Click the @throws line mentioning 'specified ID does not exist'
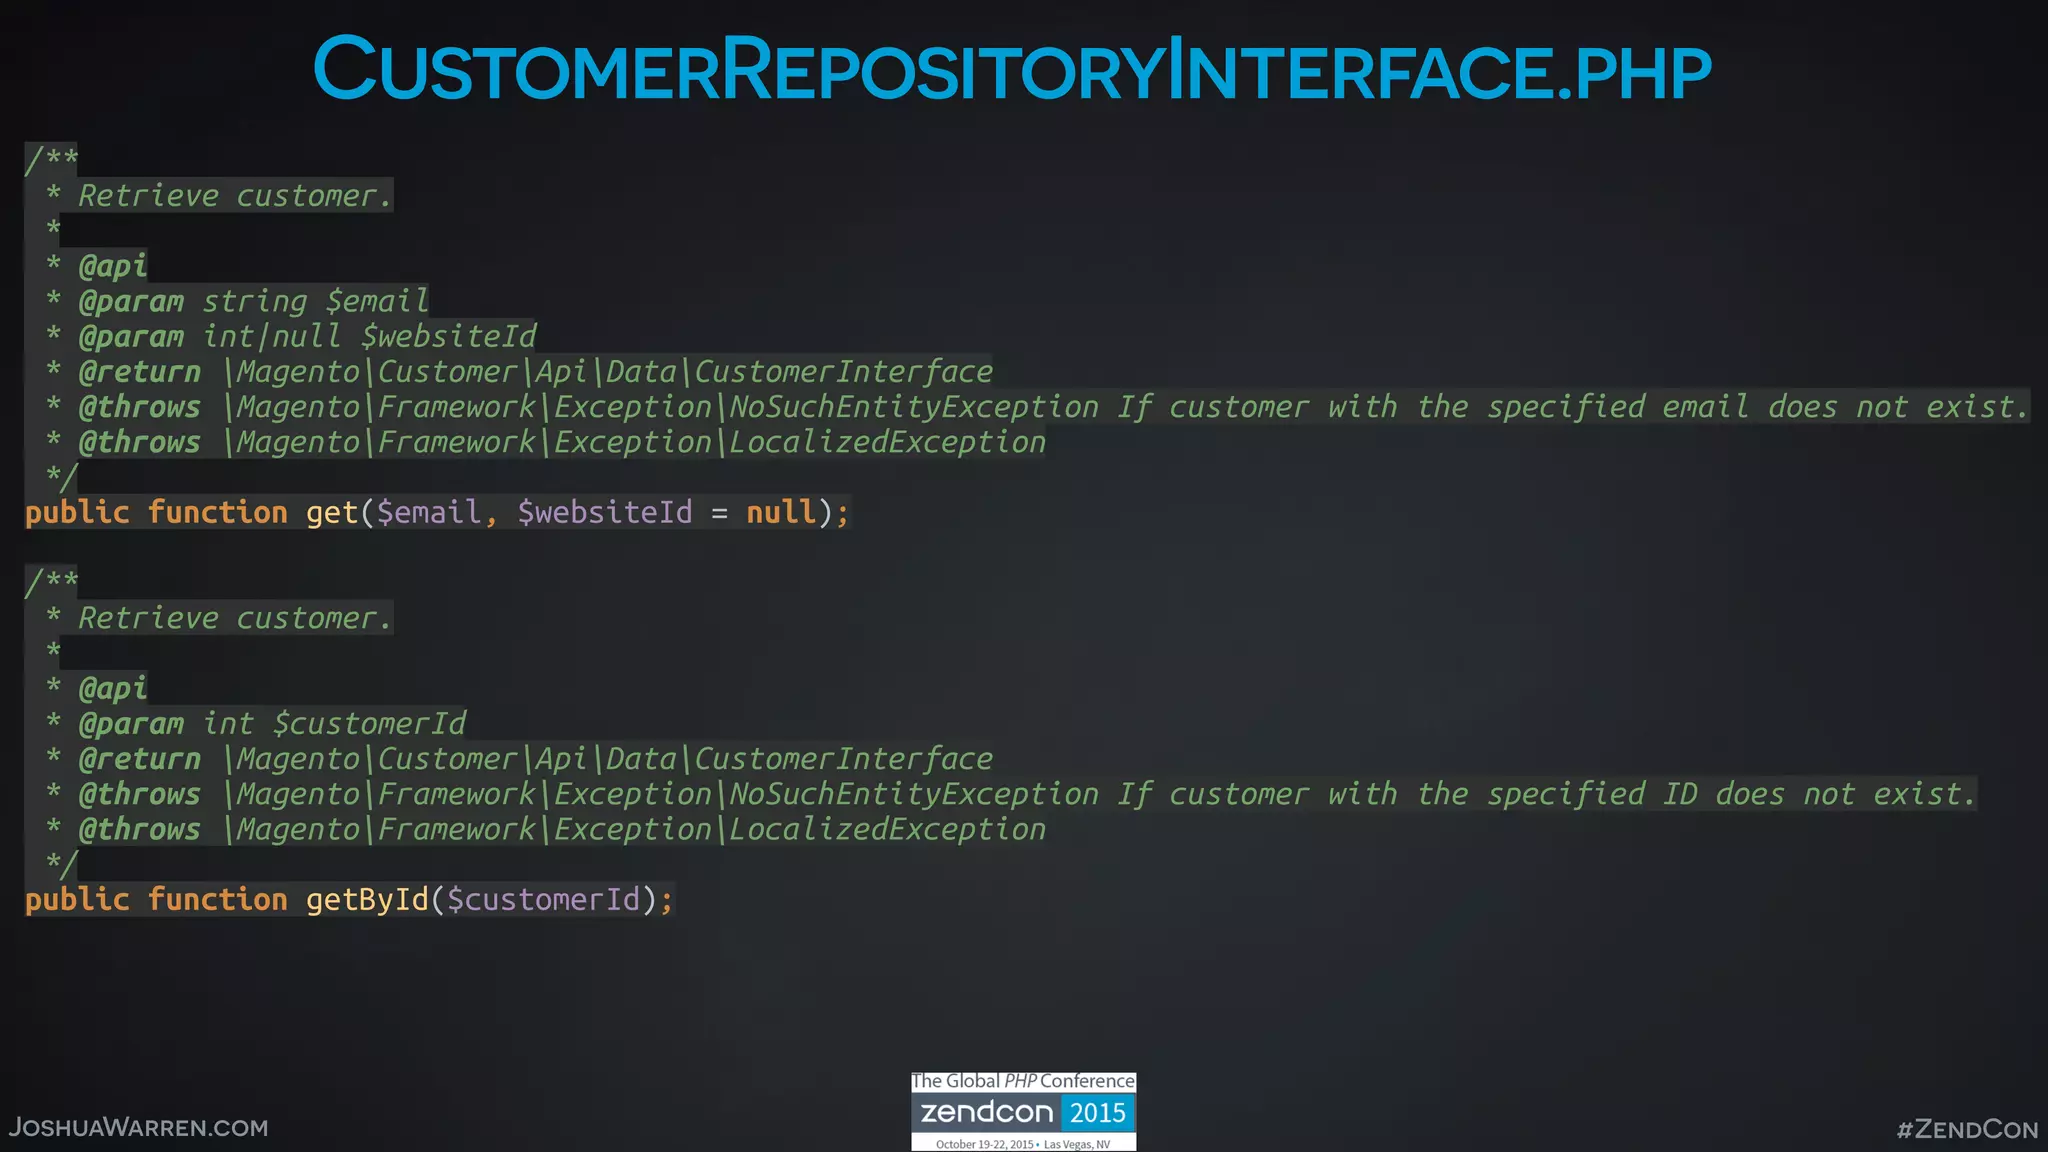Screen dimensions: 2048x1152 tap(1011, 794)
